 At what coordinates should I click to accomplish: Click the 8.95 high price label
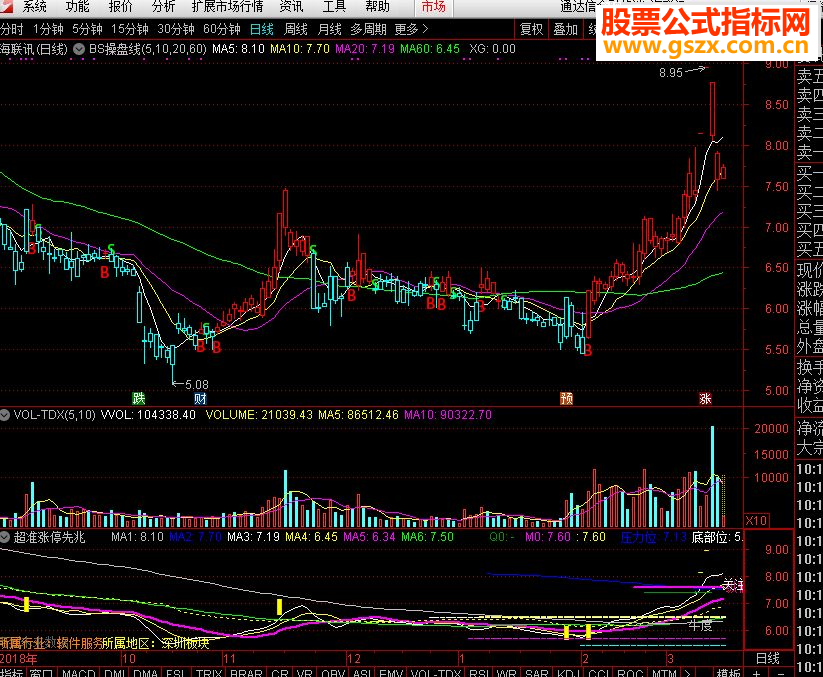[671, 73]
